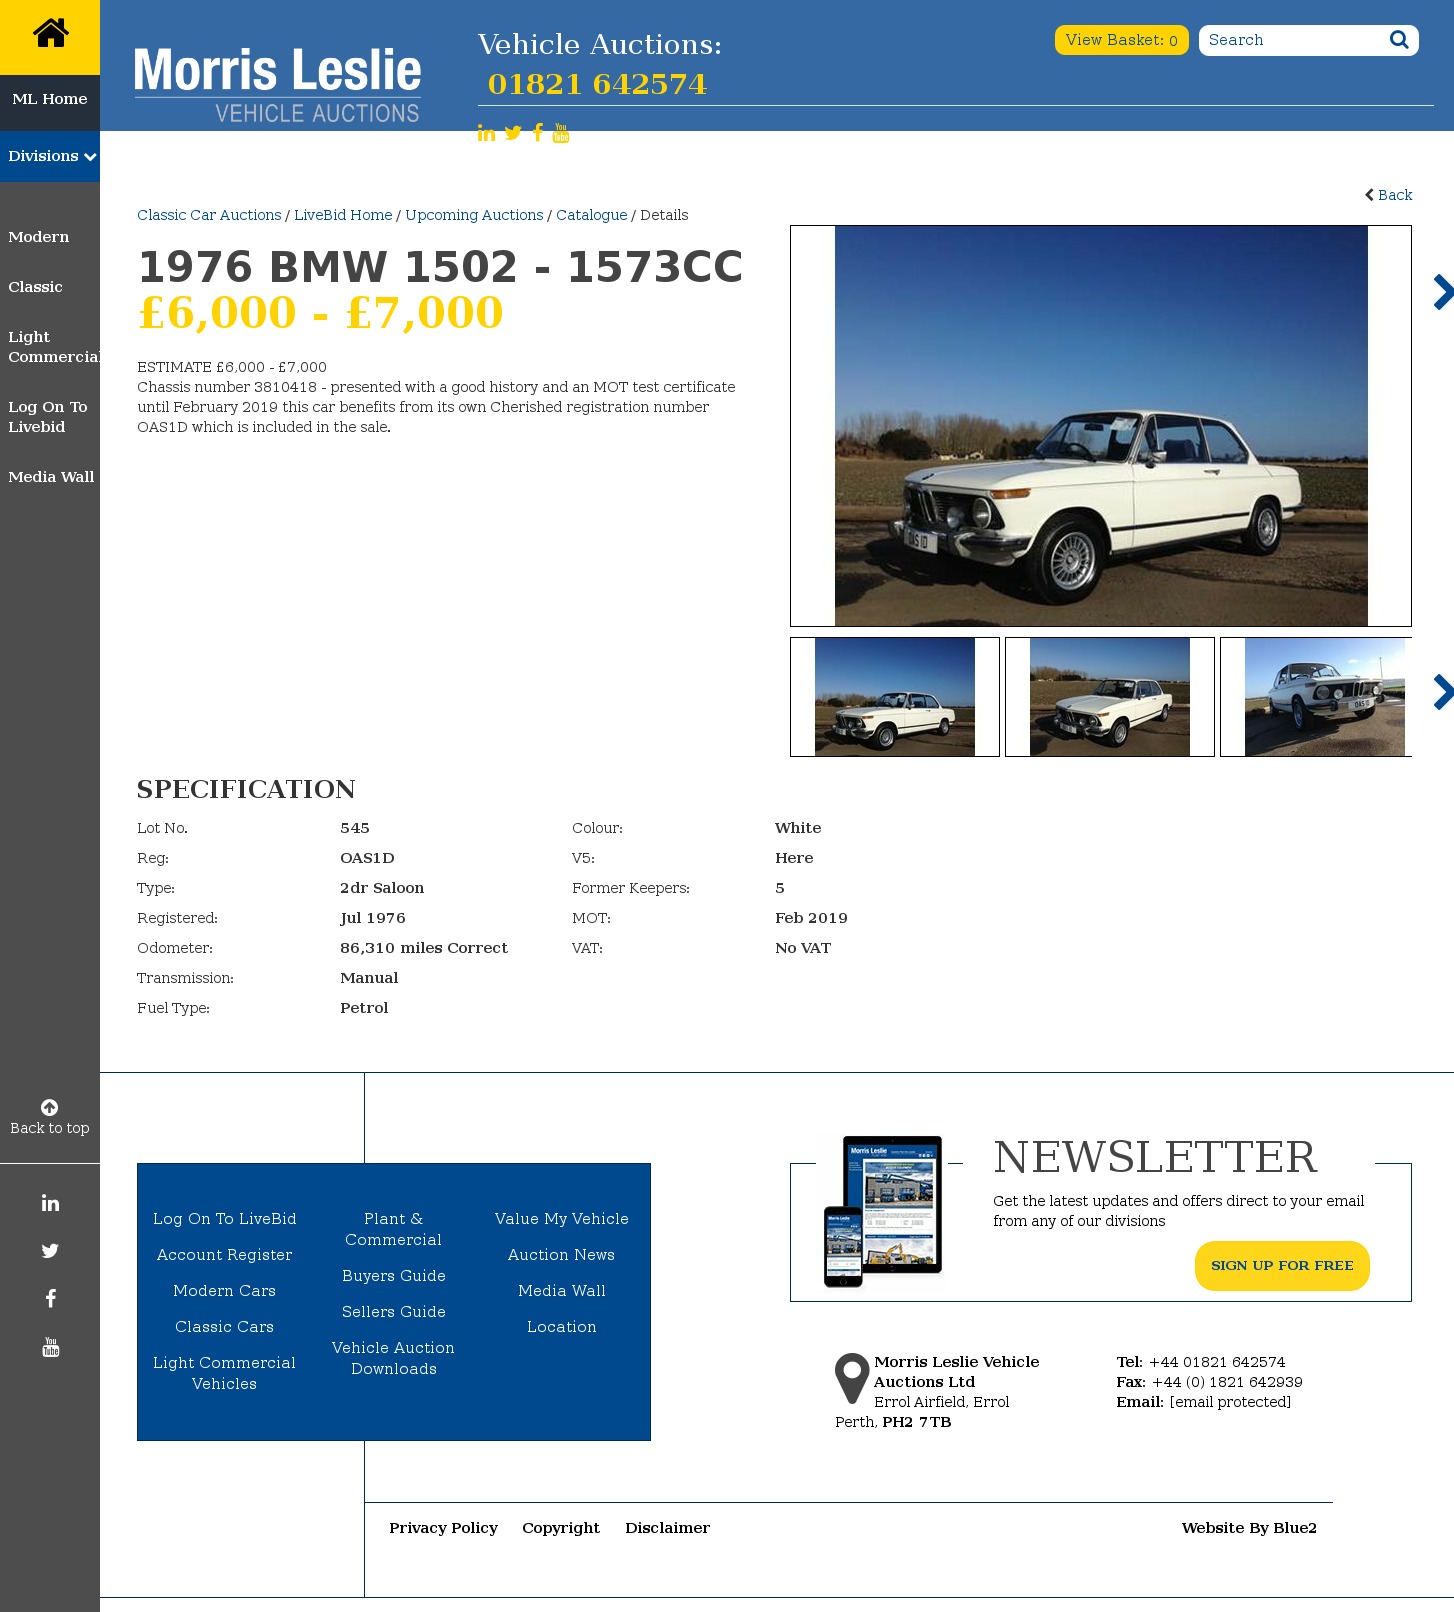
Task: Open Facebook icon in left sidebar
Action: (50, 1299)
